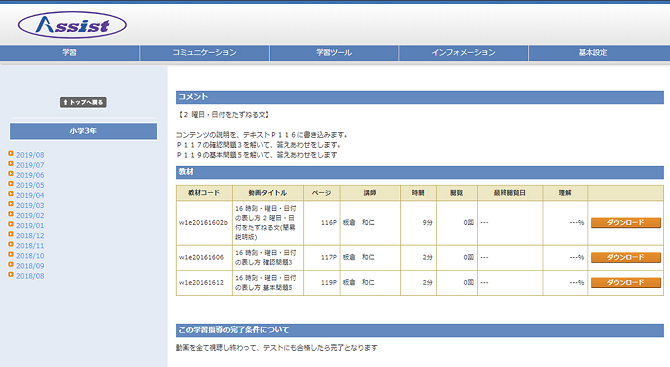This screenshot has height=367, width=670.
Task: Open the 2018/08 month link
Action: [30, 276]
